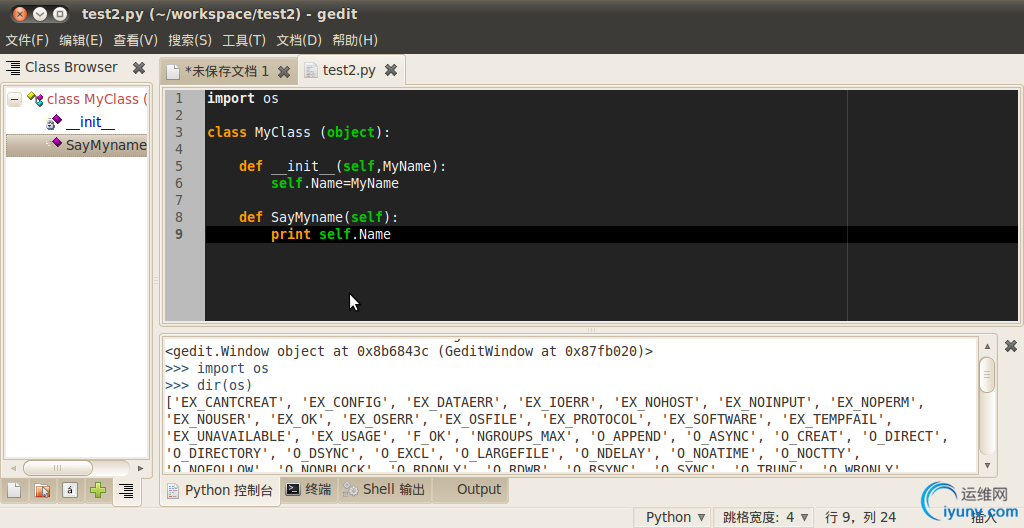Click the side panel left scroll arrow
Image resolution: width=1024 pixels, height=528 pixels.
(x=12, y=468)
